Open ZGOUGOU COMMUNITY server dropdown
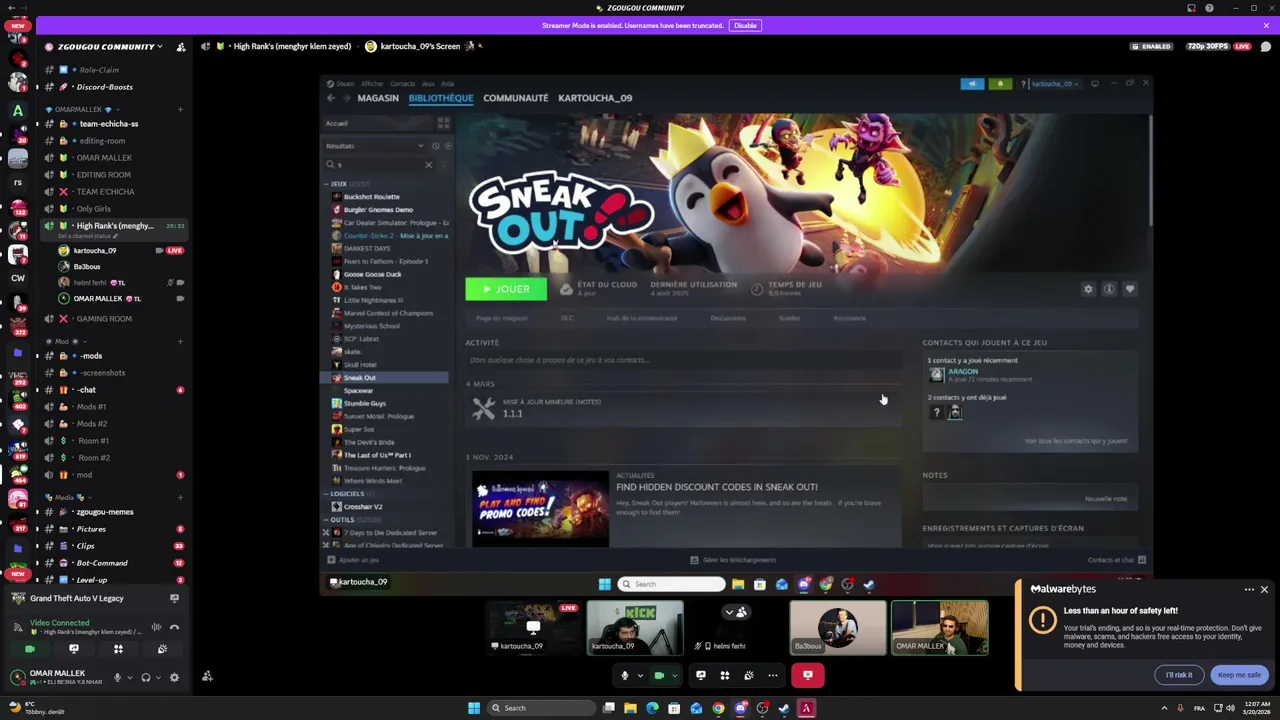This screenshot has height=720, width=1280. (x=110, y=46)
